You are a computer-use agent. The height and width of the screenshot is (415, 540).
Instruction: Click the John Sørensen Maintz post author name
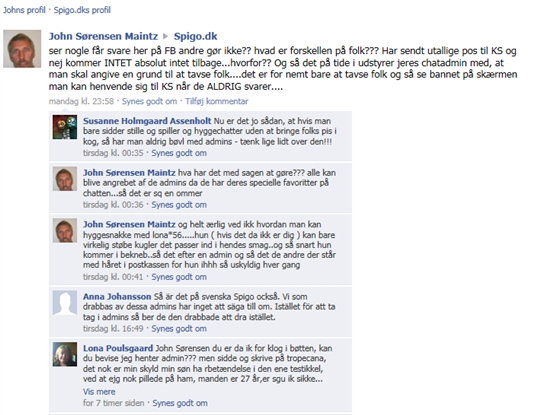pos(103,36)
